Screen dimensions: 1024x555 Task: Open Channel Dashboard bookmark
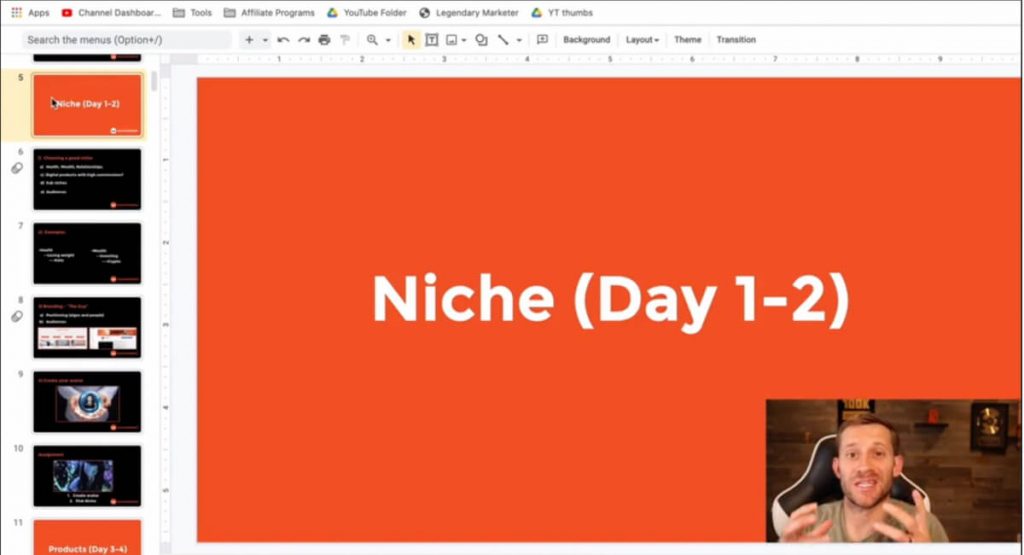pyautogui.click(x=111, y=12)
